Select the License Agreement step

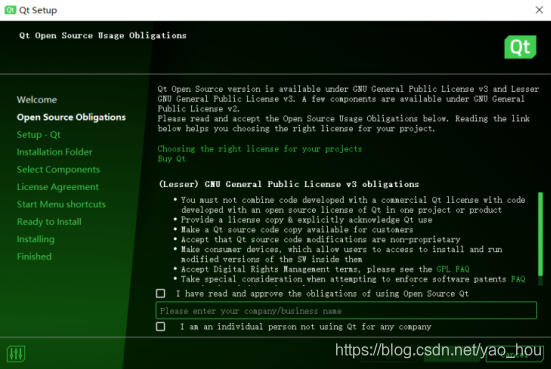click(58, 187)
